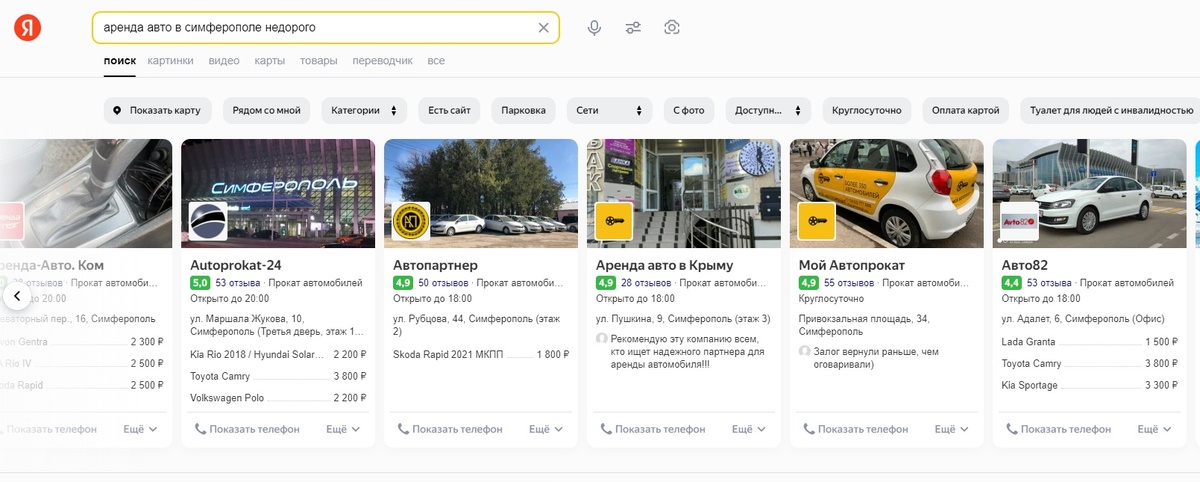Open Авто82 white car photo

click(1090, 193)
